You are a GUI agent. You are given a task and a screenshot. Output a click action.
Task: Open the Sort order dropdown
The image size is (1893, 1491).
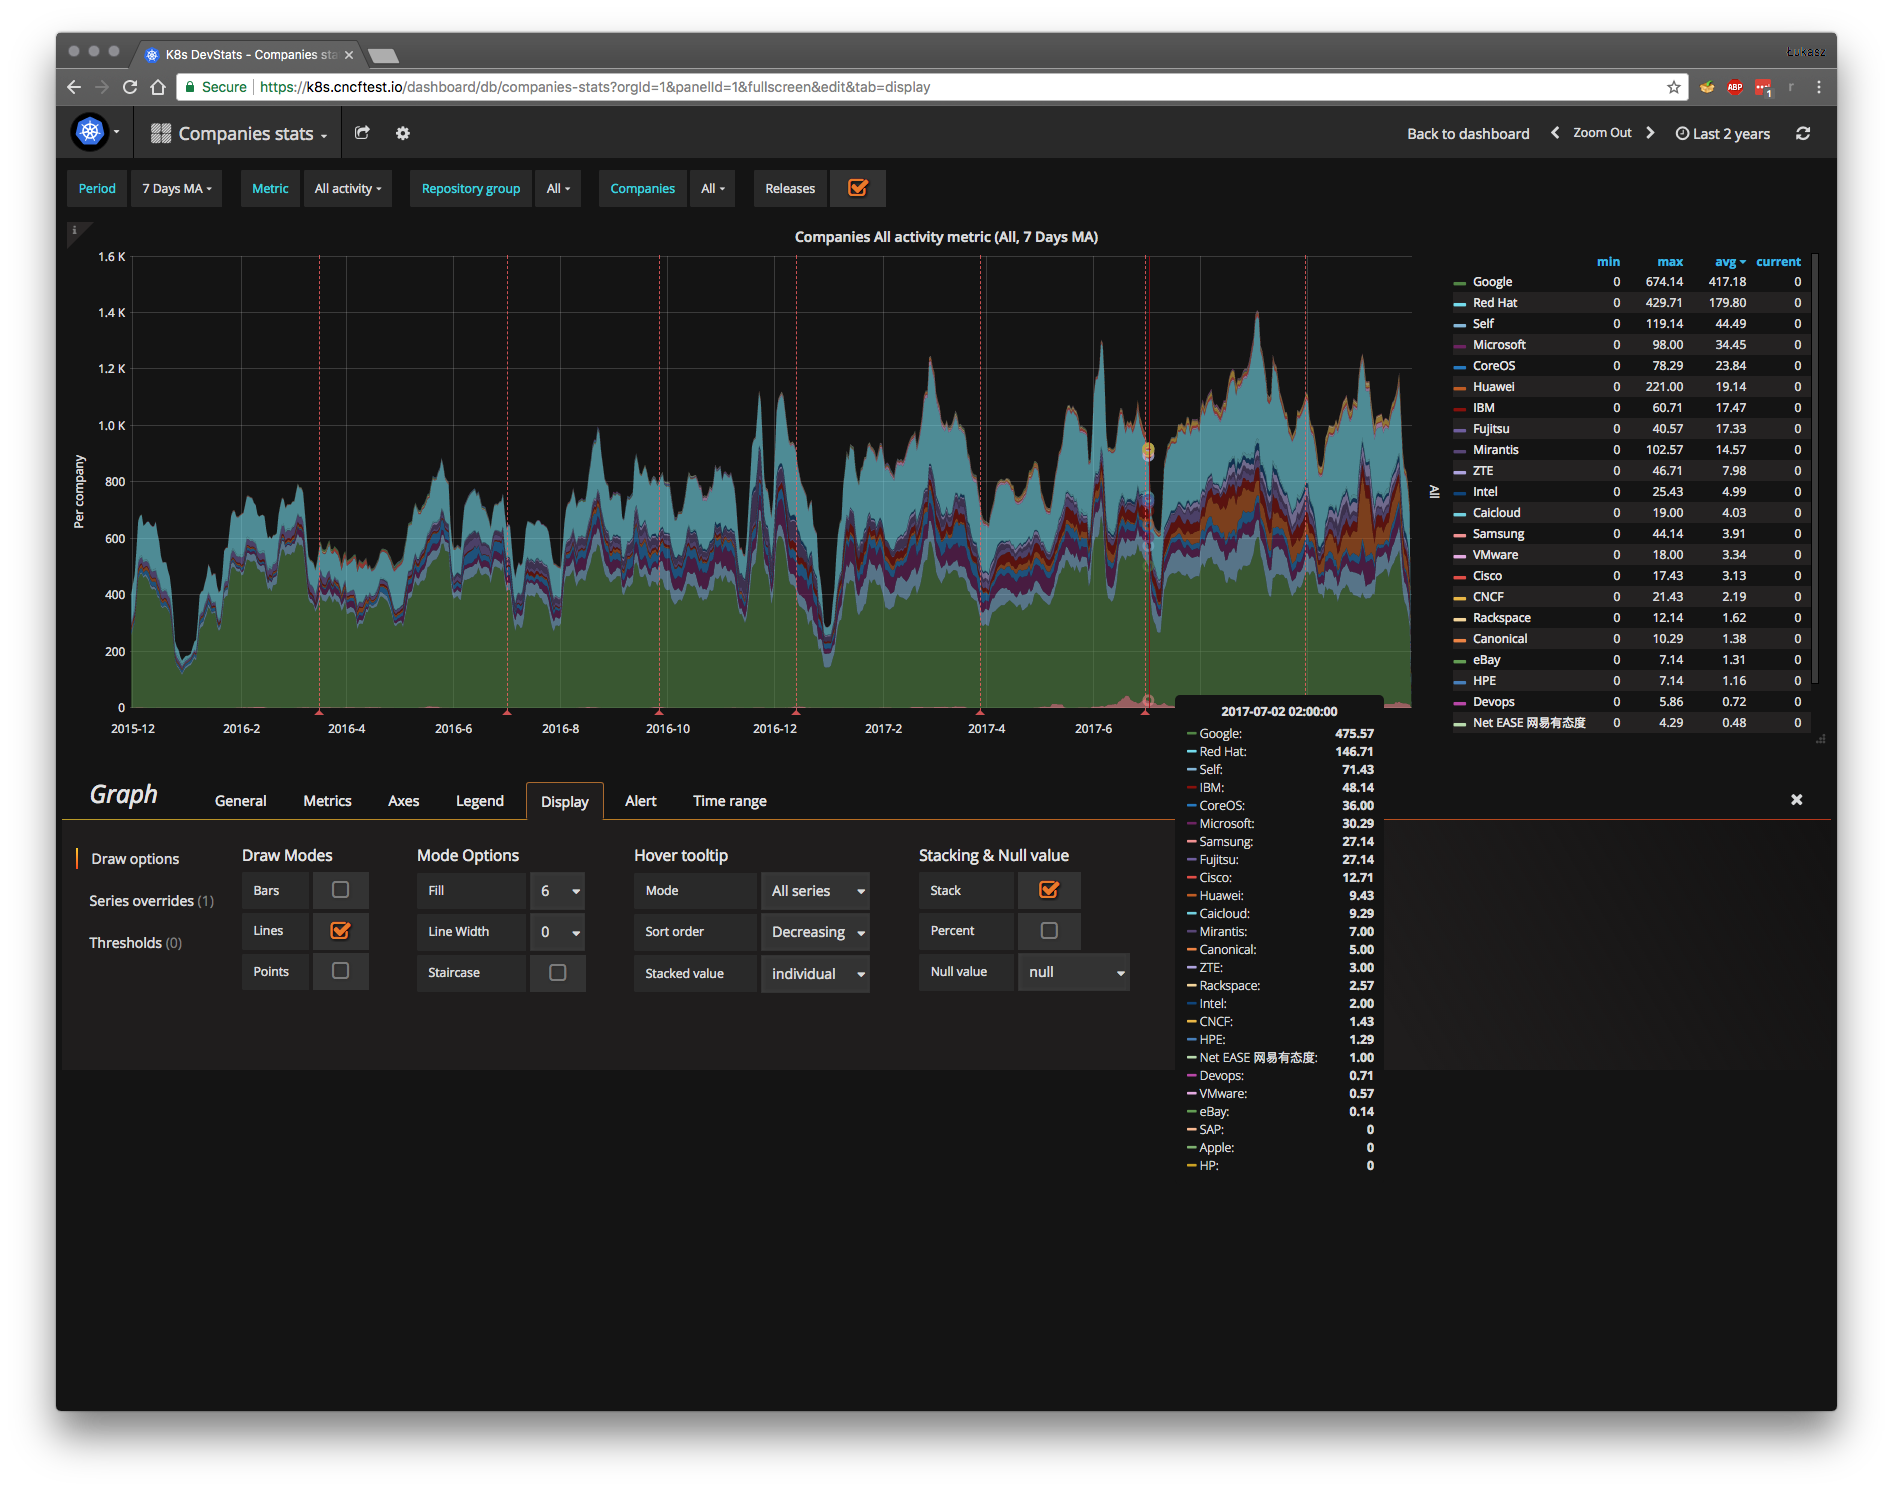coord(815,931)
